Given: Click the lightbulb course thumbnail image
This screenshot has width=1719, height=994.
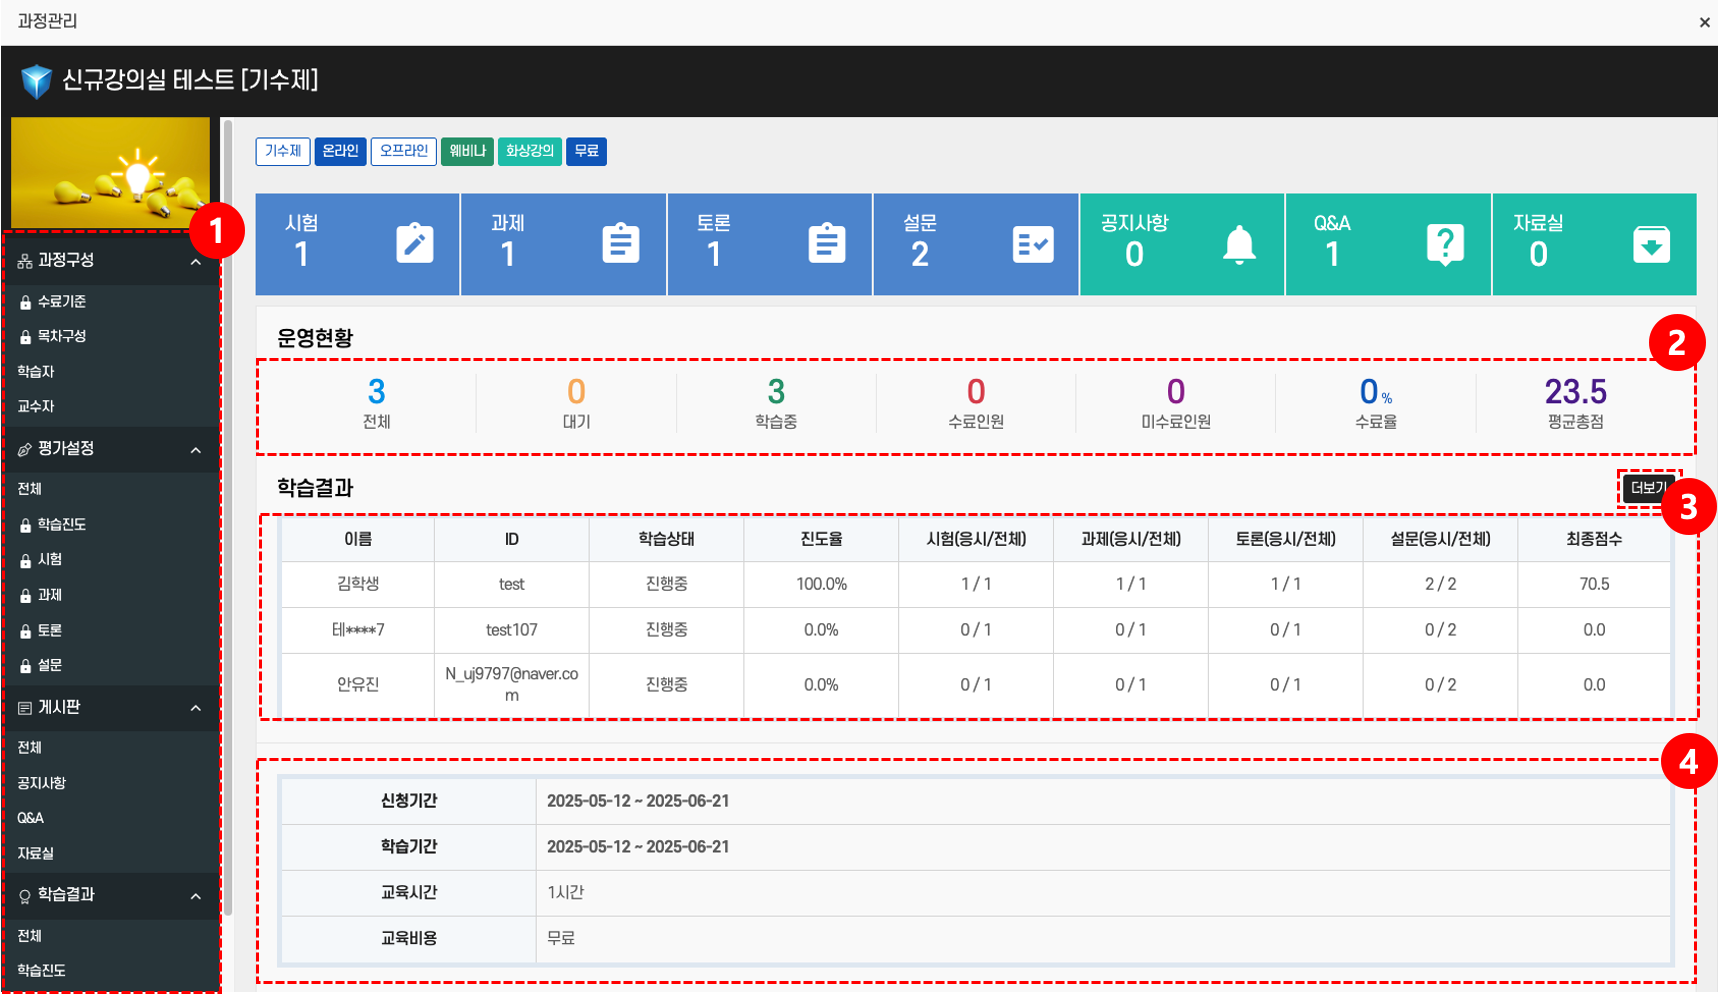Looking at the screenshot, I should 110,172.
